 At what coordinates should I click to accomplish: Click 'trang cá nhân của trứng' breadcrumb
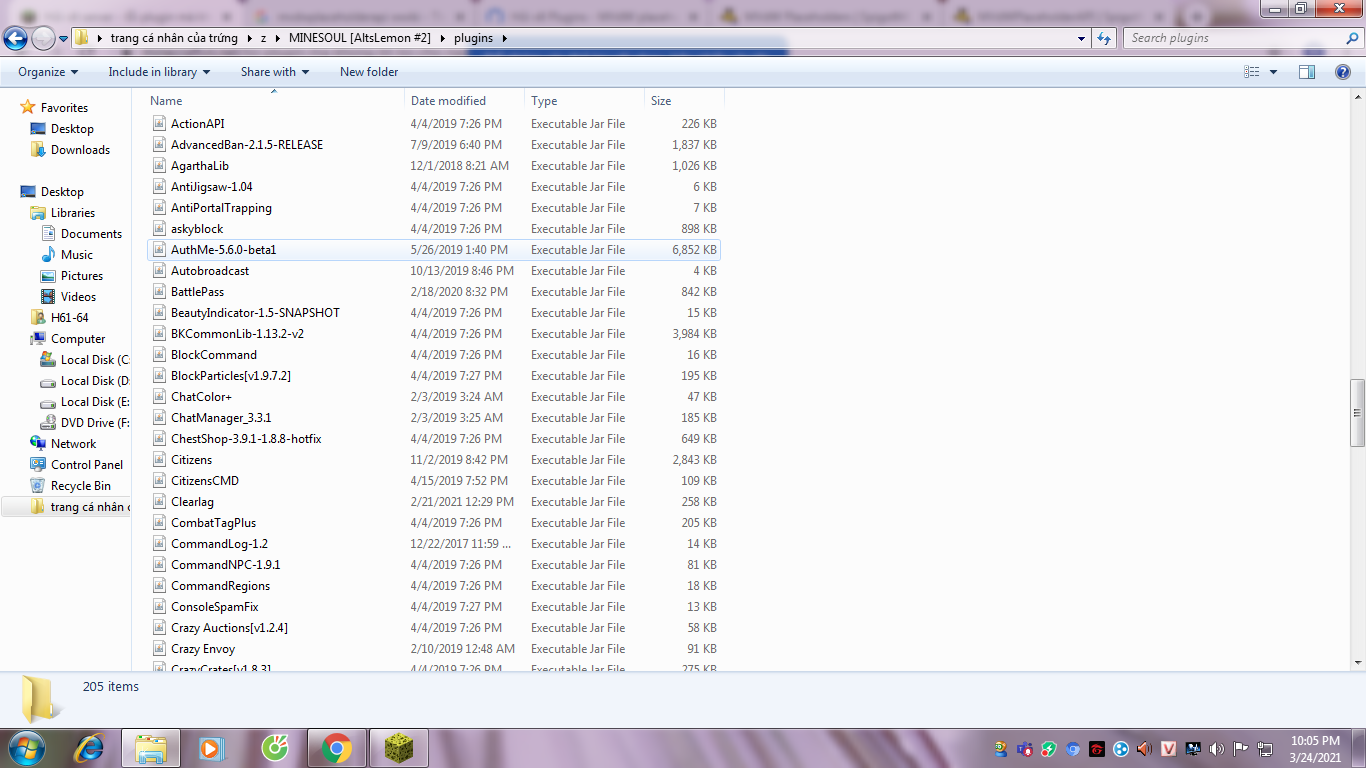tap(174, 38)
